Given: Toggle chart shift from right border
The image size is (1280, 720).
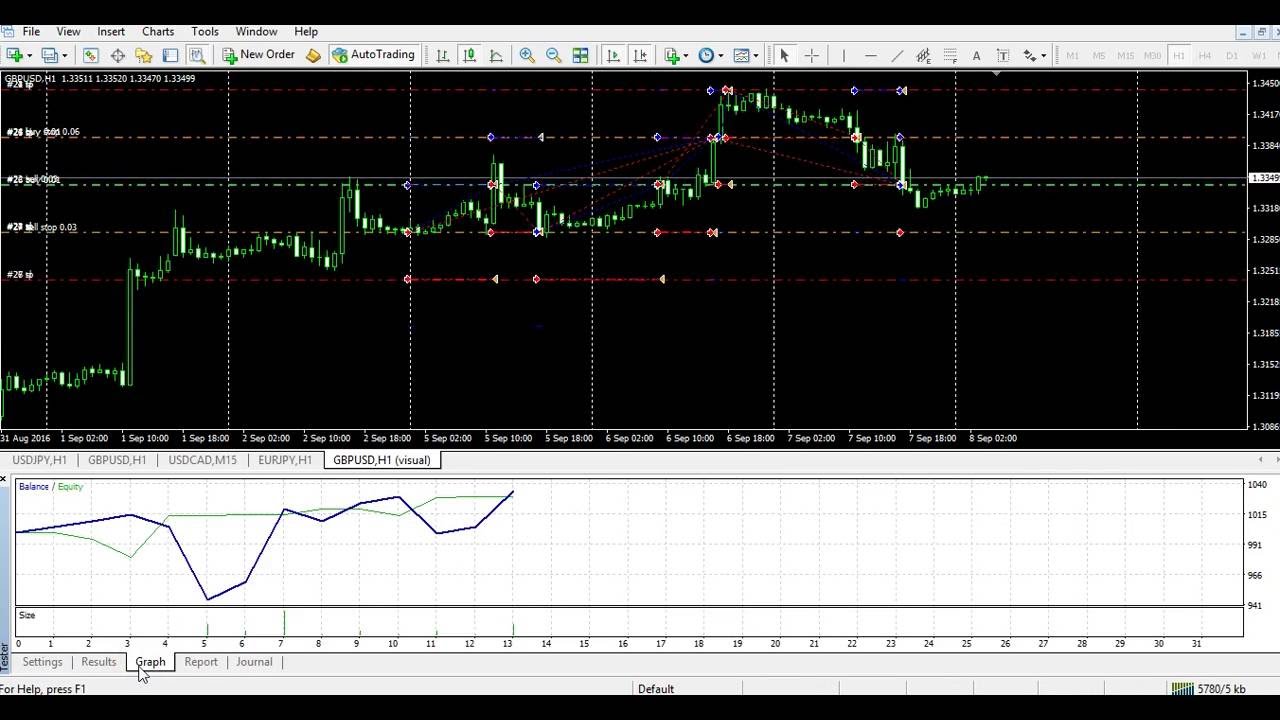Looking at the screenshot, I should click(640, 55).
